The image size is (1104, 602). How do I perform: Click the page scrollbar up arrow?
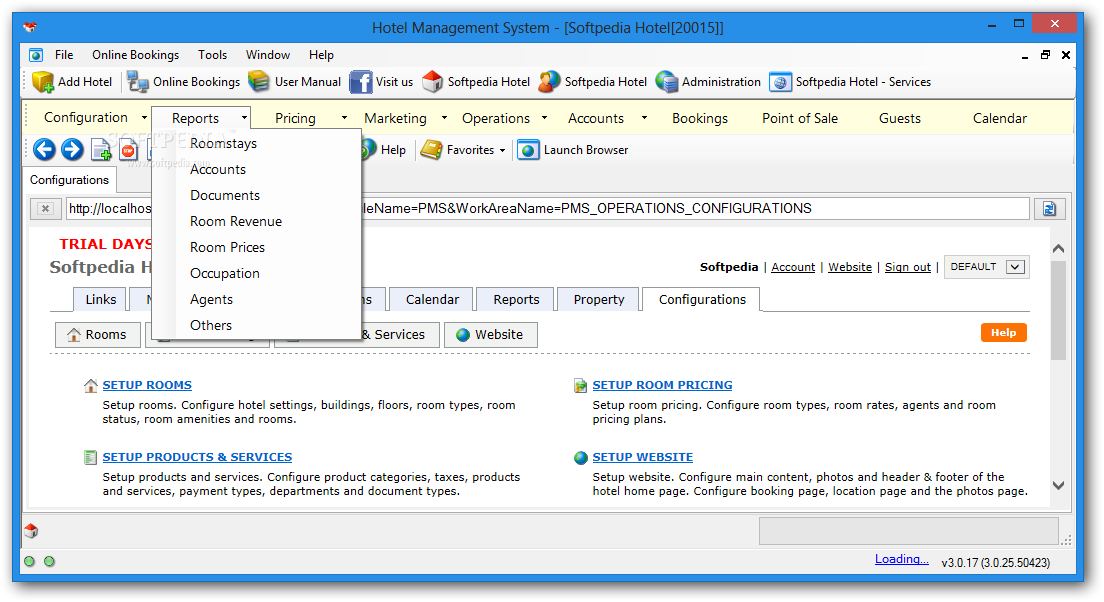coord(1058,249)
